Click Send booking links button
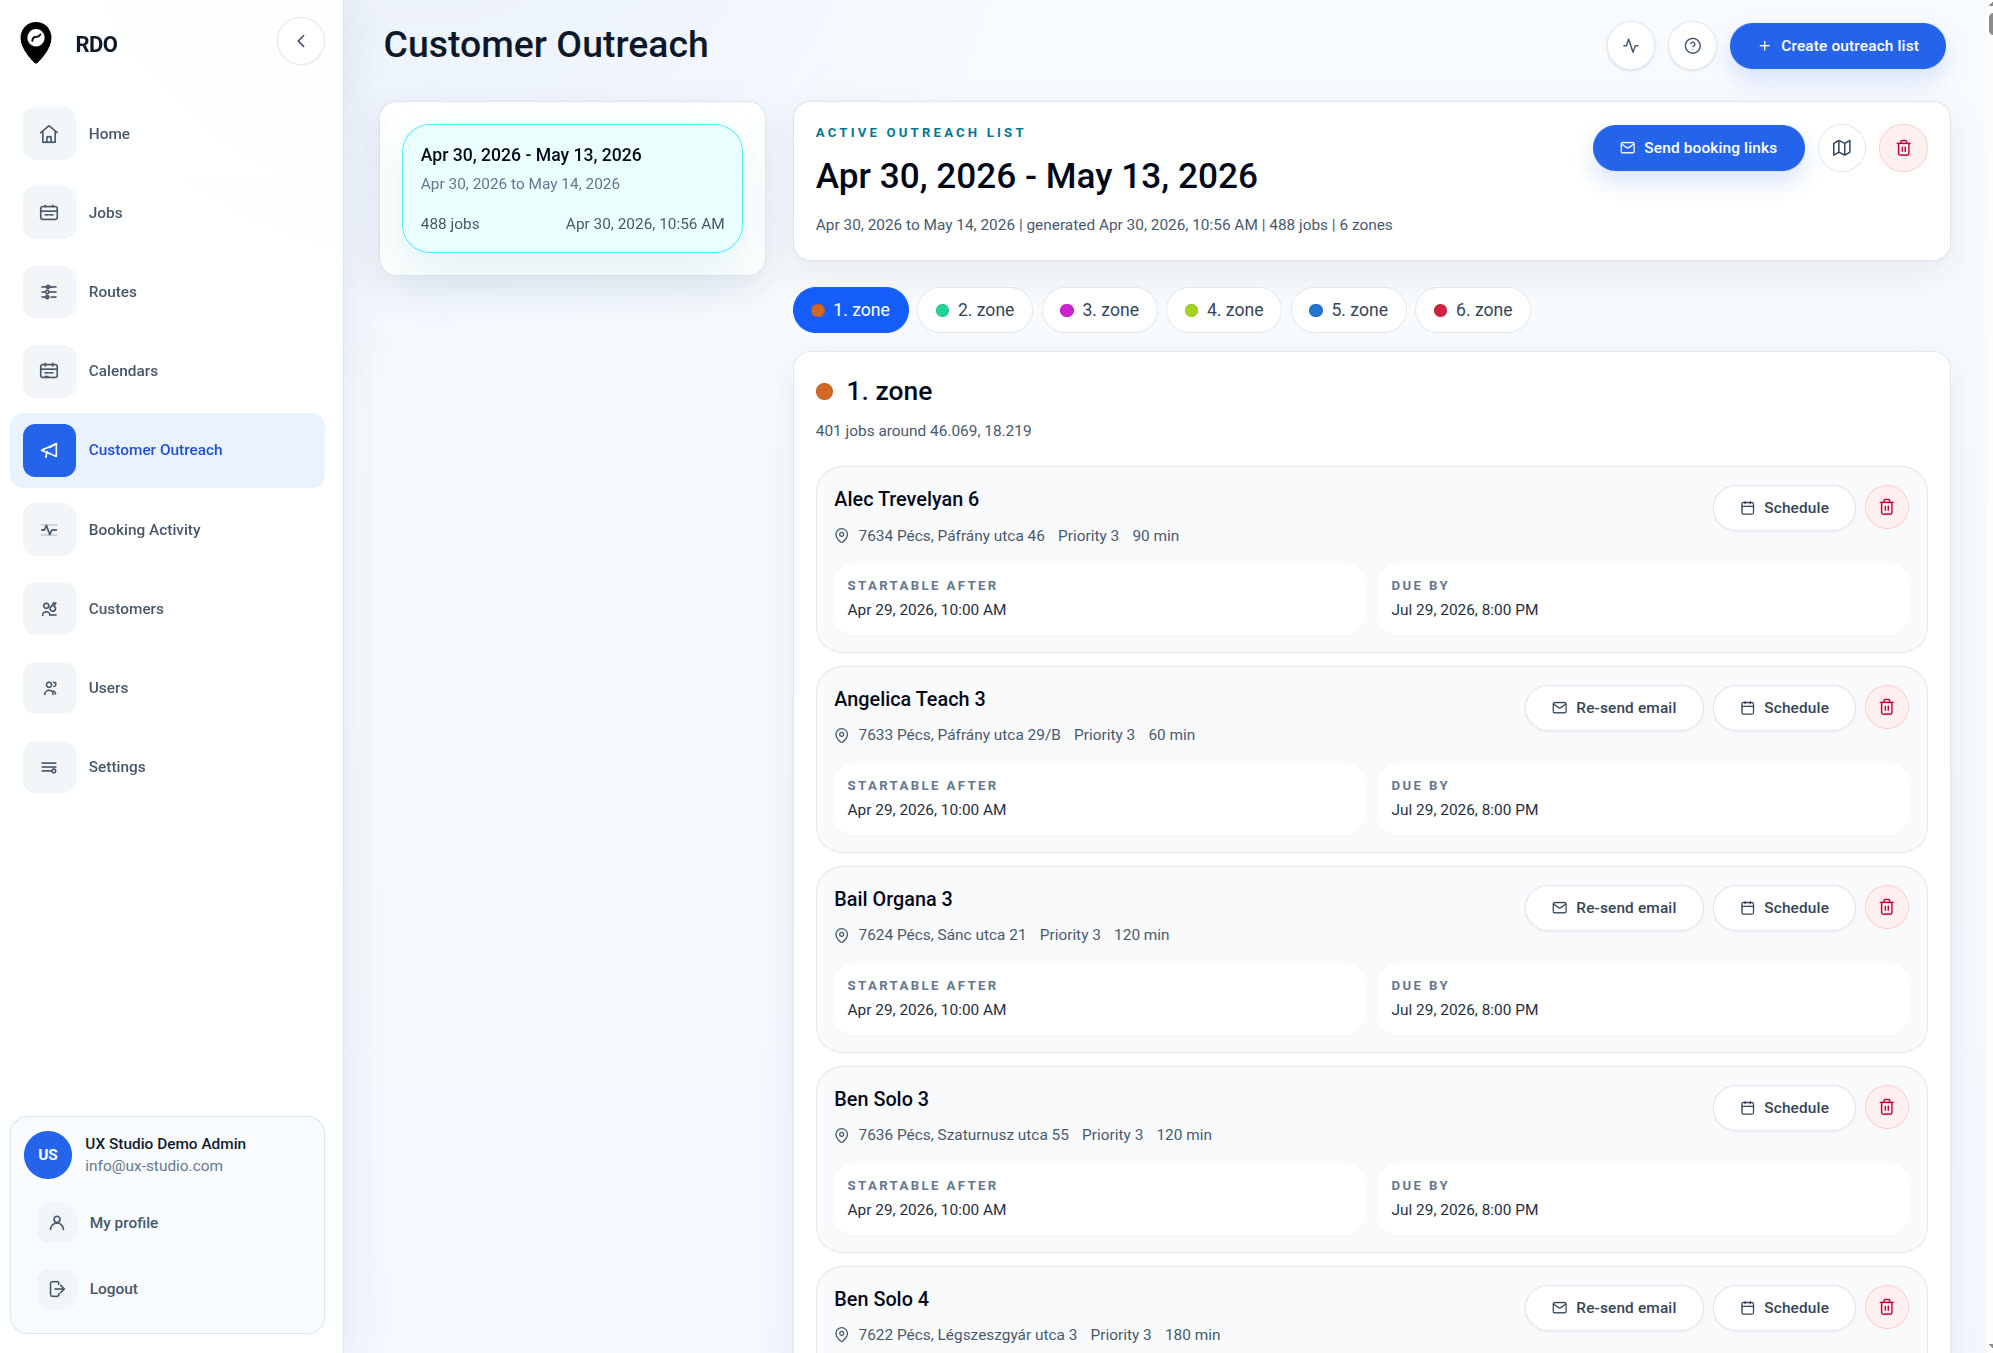This screenshot has width=1993, height=1353. tap(1698, 148)
